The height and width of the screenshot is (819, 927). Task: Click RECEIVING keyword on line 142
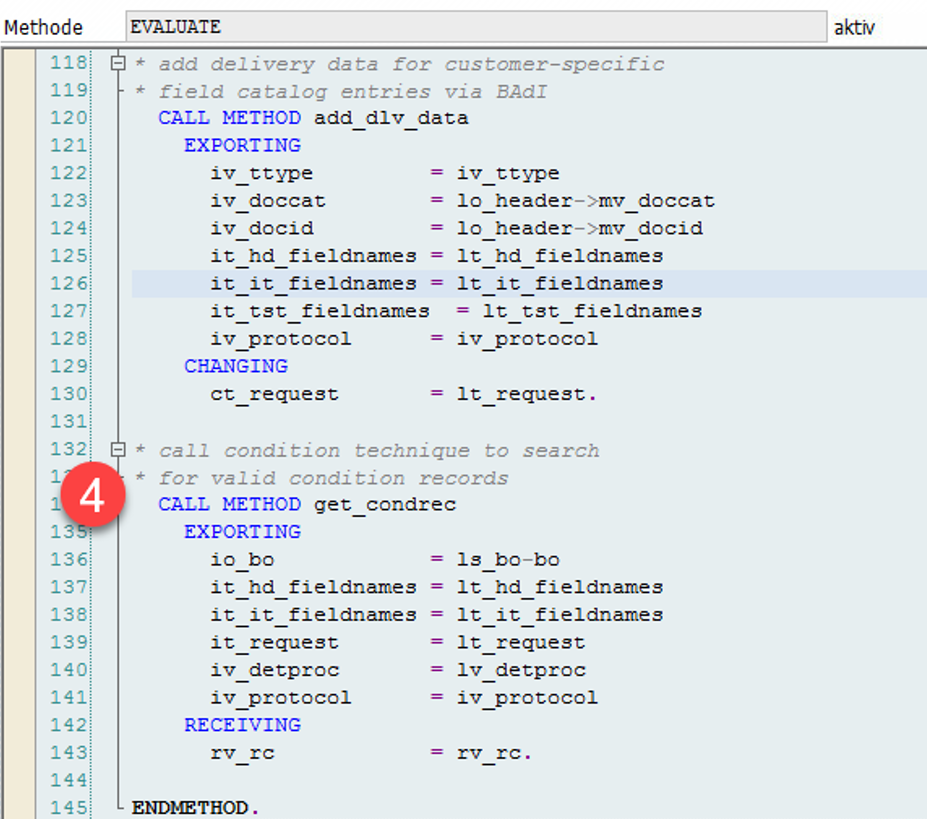[x=242, y=725]
